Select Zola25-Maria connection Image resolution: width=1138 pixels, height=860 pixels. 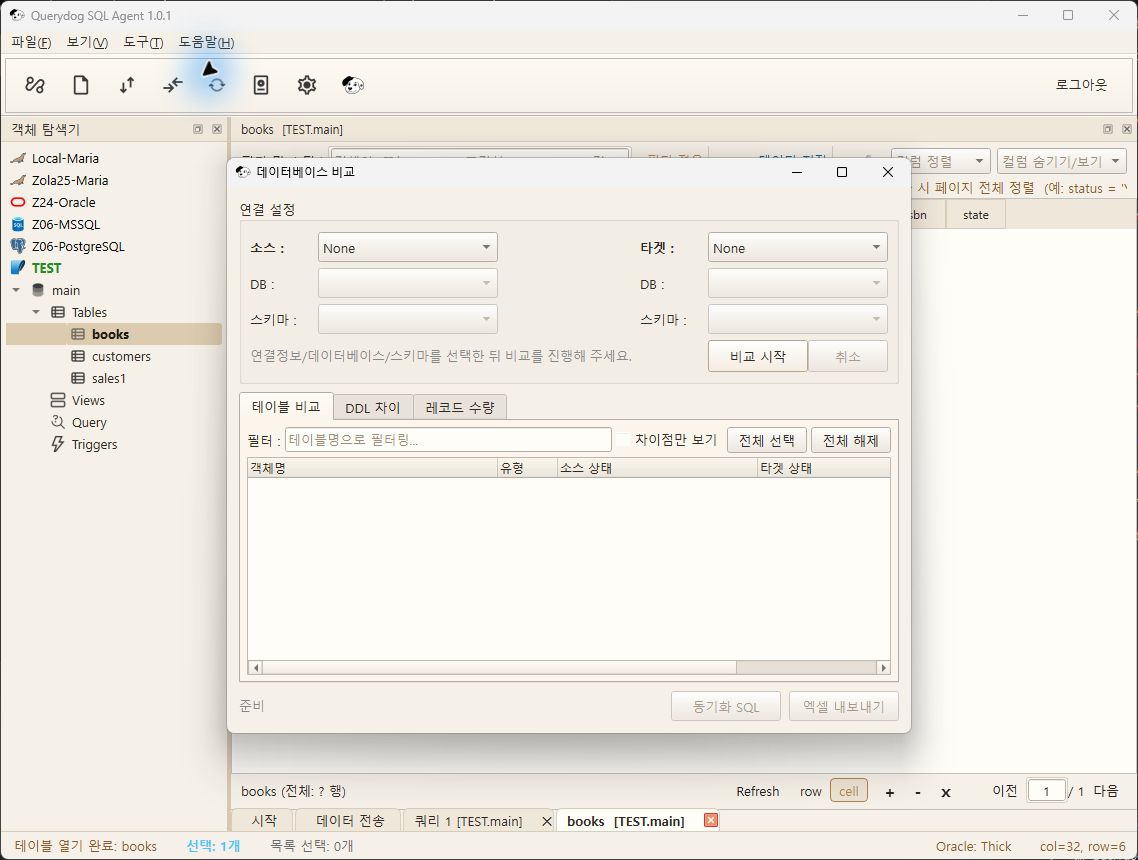click(70, 180)
